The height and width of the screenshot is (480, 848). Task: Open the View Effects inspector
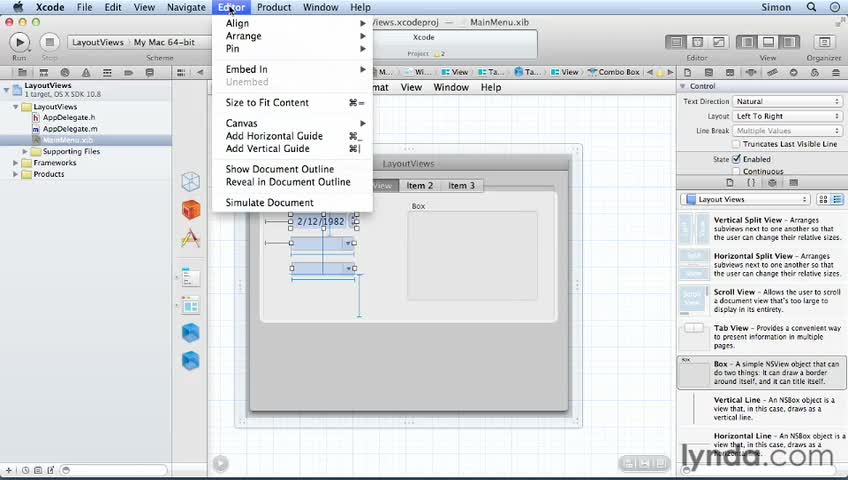[x=836, y=72]
